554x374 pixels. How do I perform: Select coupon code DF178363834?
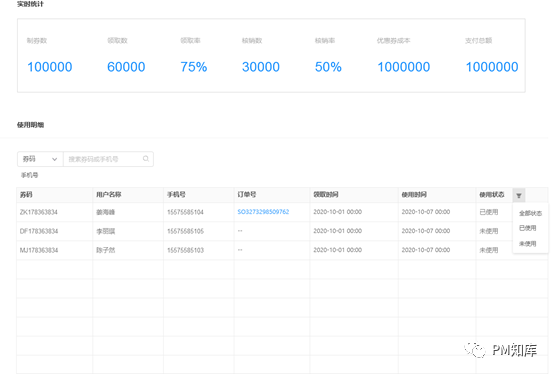[39, 231]
